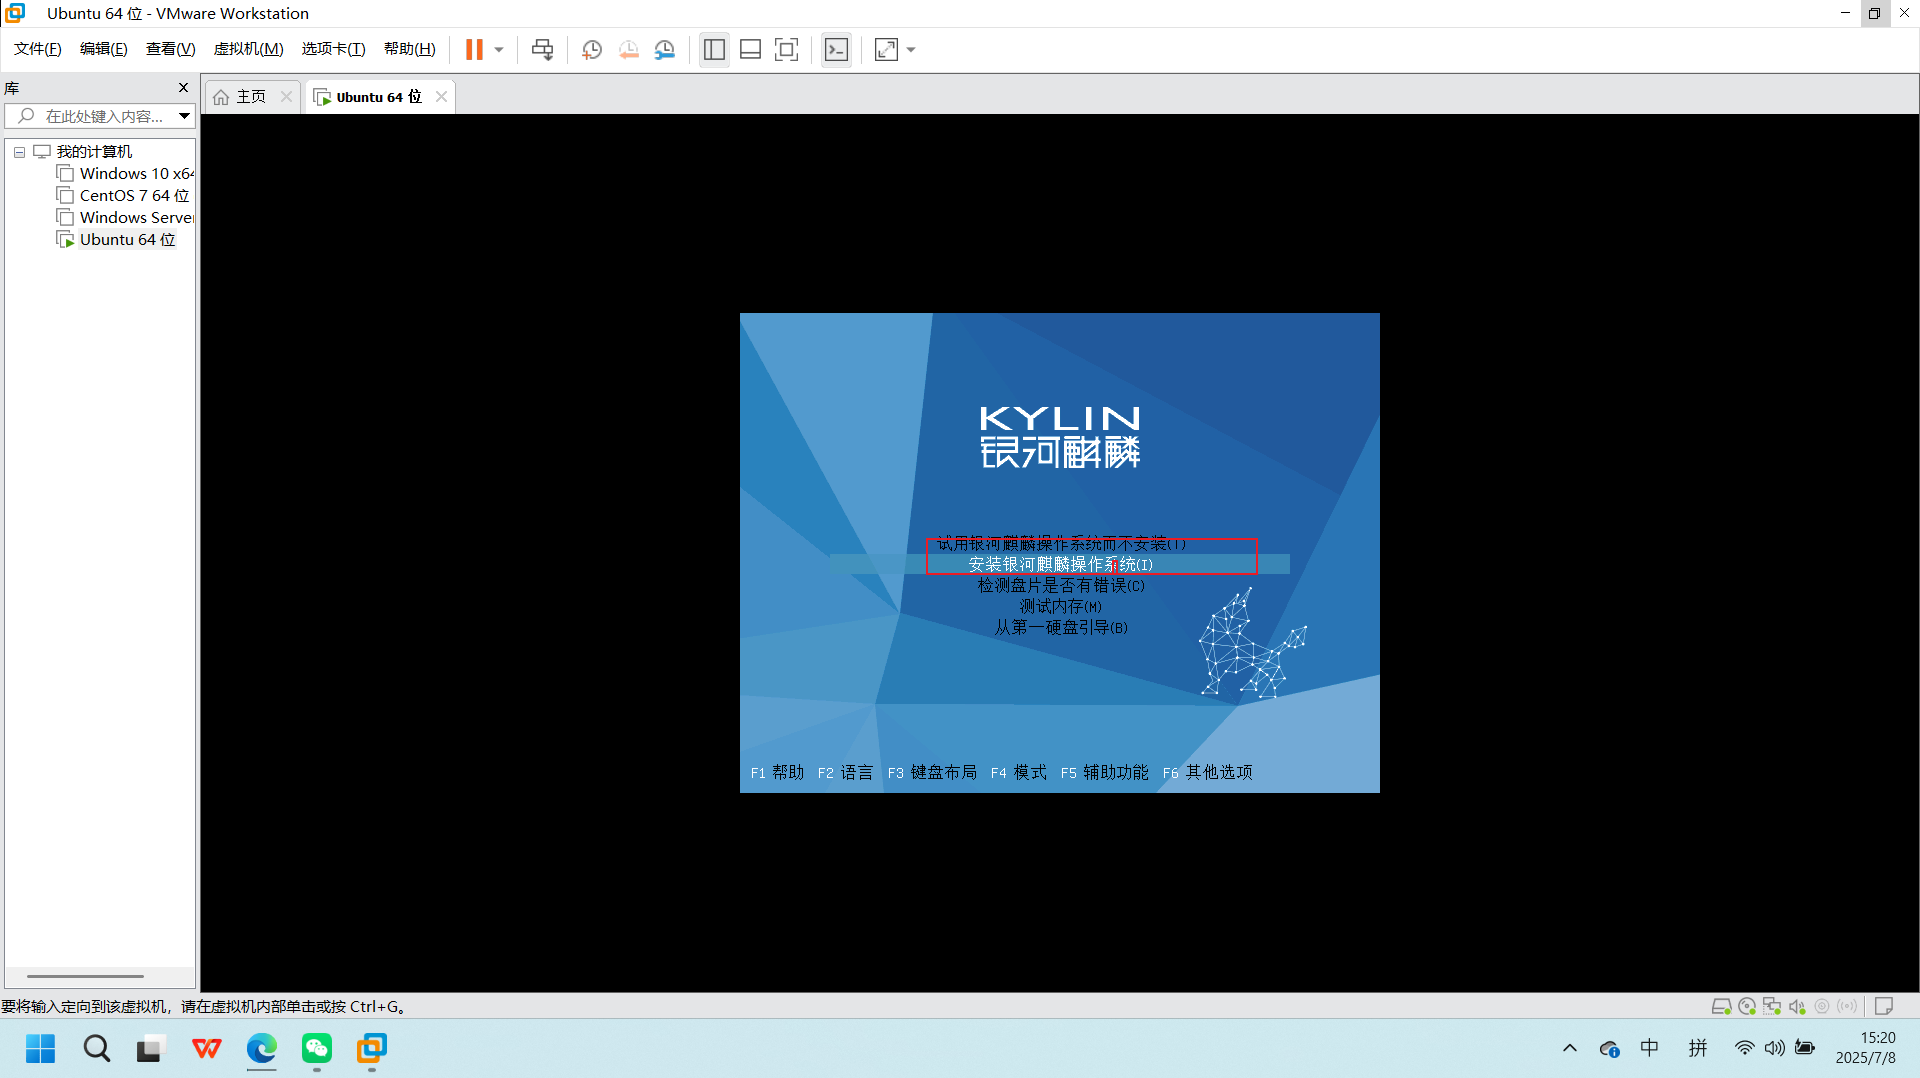Open the 编辑(E) menu
The height and width of the screenshot is (1078, 1920).
point(103,49)
